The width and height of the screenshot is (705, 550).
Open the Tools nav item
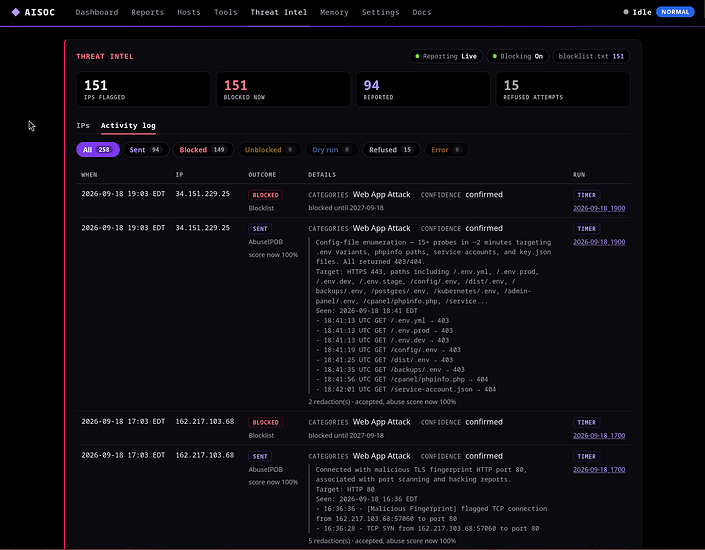(x=225, y=12)
